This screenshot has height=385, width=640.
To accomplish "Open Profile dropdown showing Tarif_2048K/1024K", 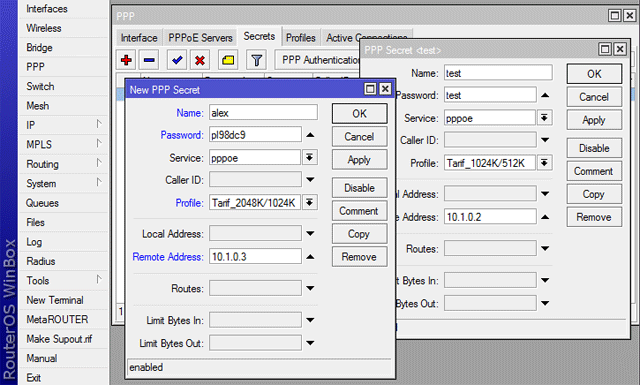I will (310, 202).
